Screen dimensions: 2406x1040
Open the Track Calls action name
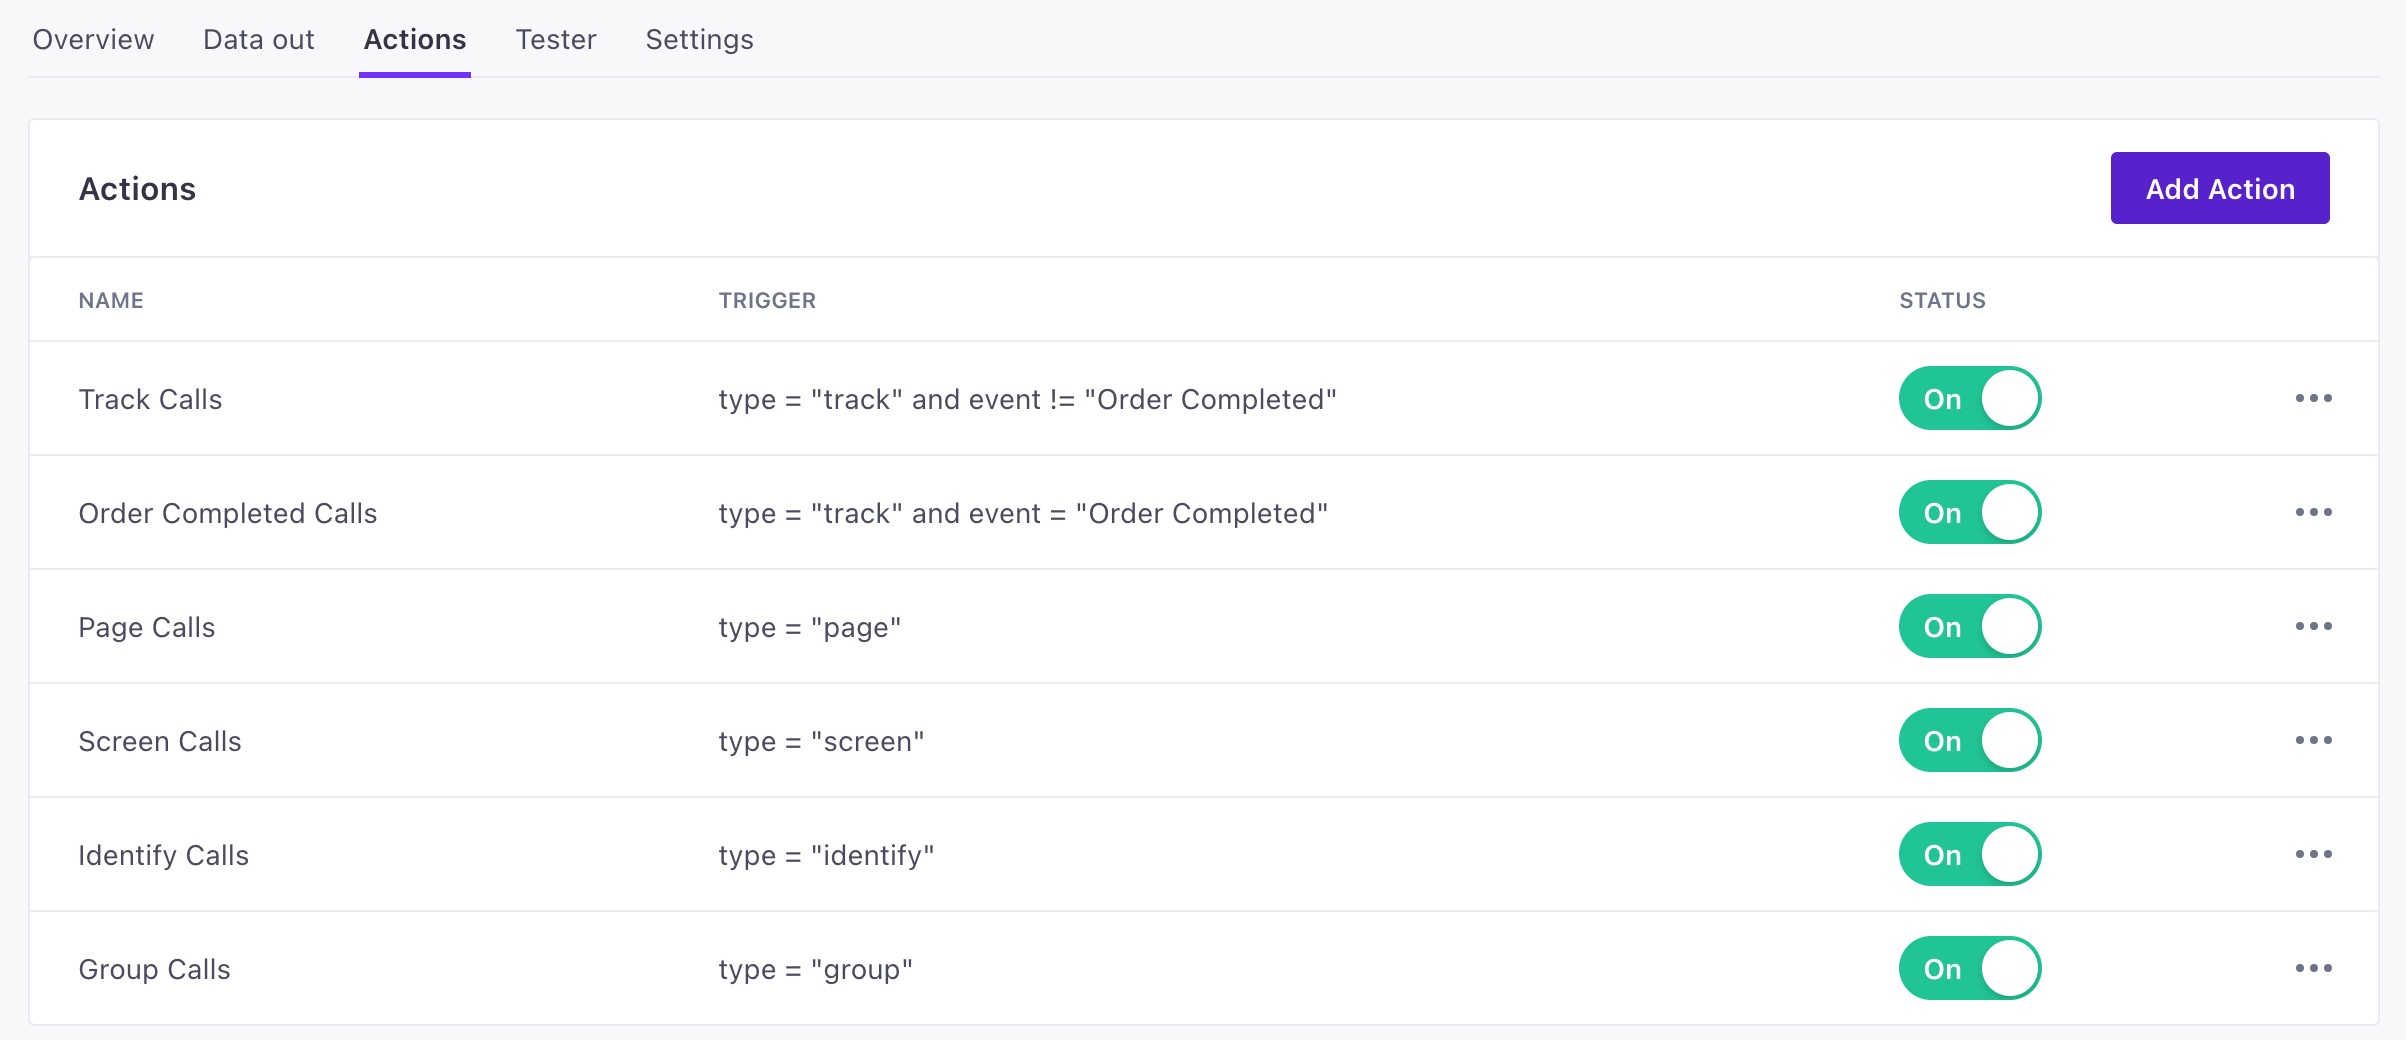coord(150,399)
